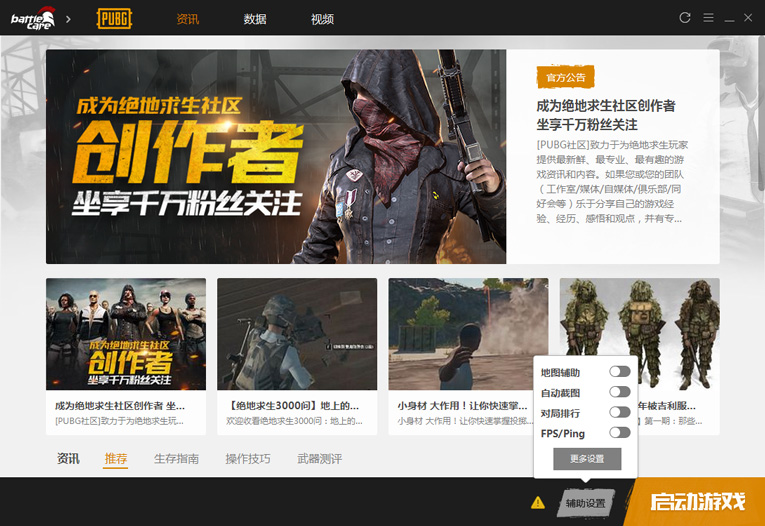Click the subtitle 欢迎收看绝地求生3000问
Screen dimensions: 765x526
(x=294, y=421)
